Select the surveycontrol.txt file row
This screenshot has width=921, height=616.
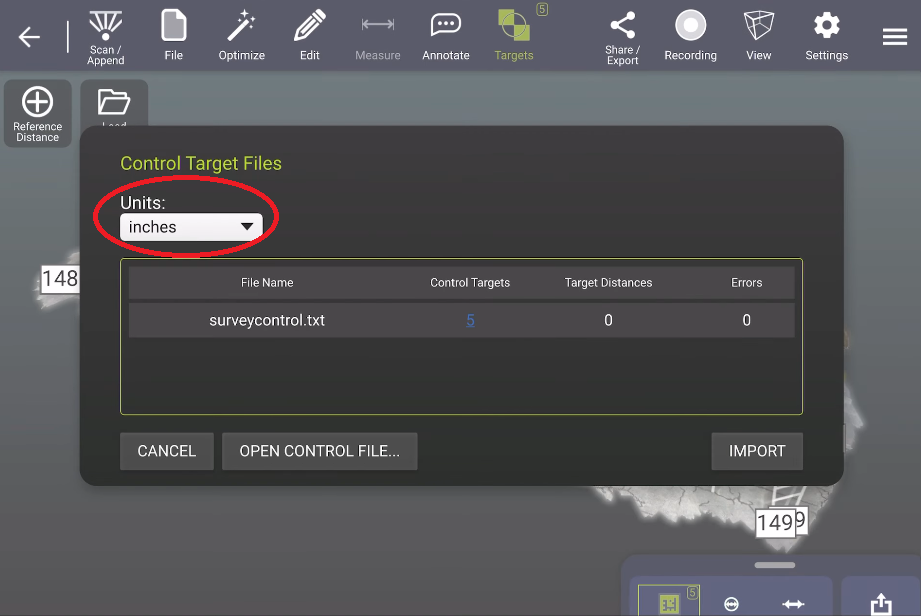[461, 320]
